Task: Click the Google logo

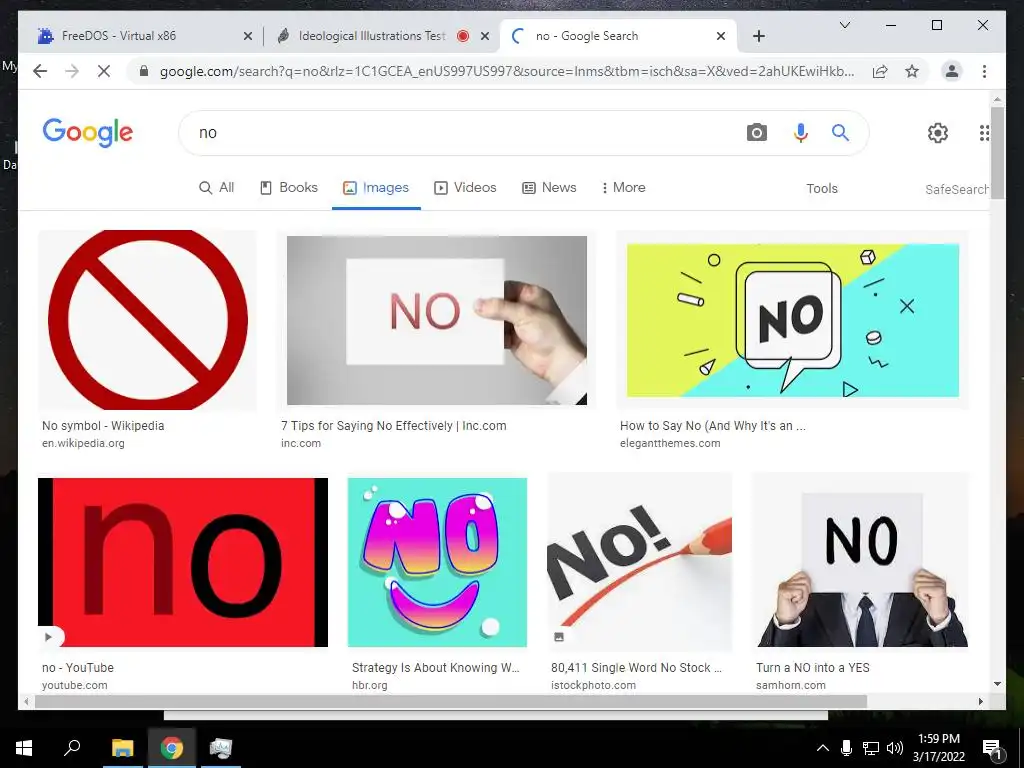Action: coord(88,133)
